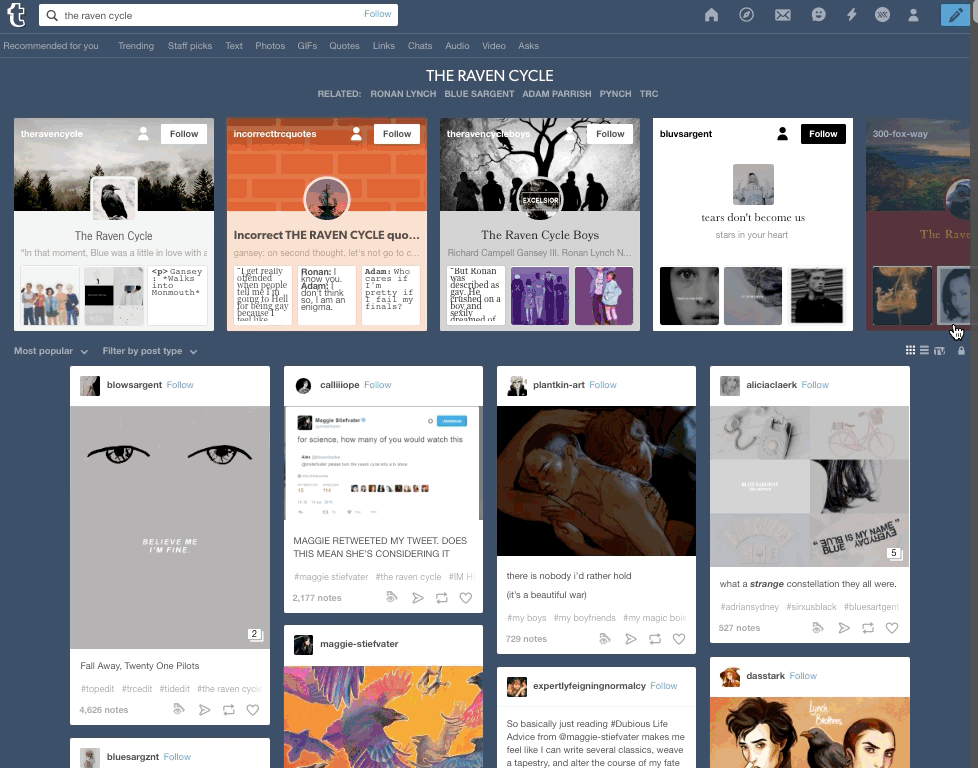Open related tag PYNCH
Viewport: 978px width, 768px height.
point(615,94)
